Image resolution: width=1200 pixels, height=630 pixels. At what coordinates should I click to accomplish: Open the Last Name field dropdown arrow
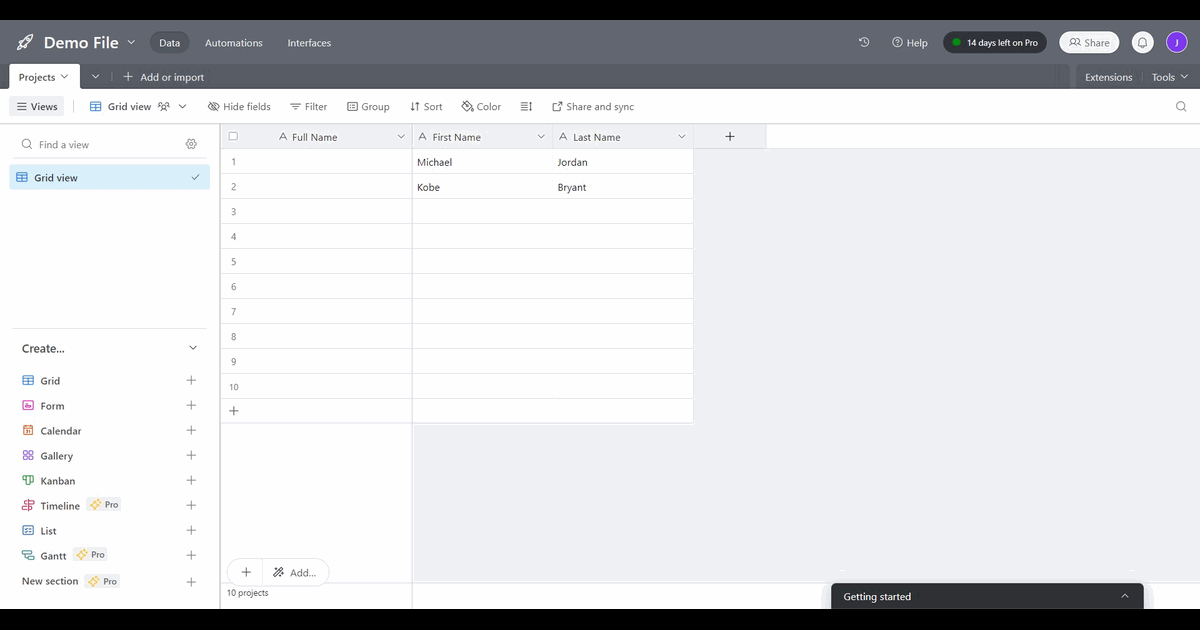[x=682, y=137]
